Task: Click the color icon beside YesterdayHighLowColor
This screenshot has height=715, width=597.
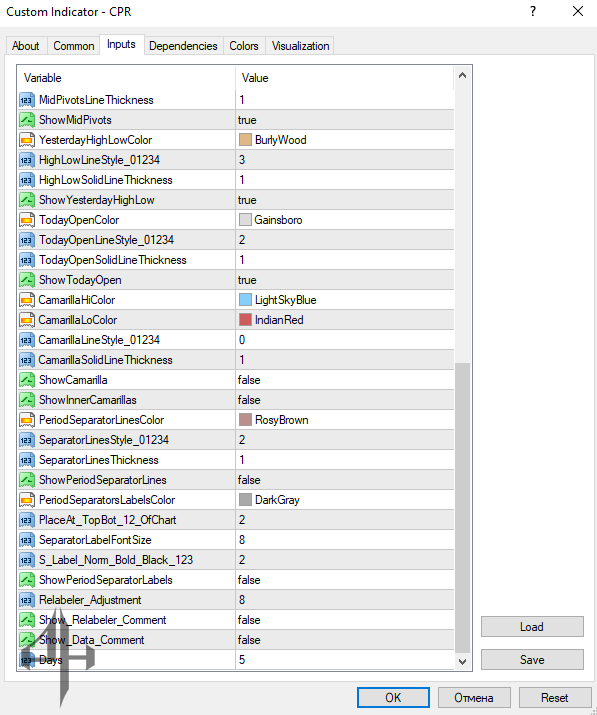Action: (x=27, y=140)
